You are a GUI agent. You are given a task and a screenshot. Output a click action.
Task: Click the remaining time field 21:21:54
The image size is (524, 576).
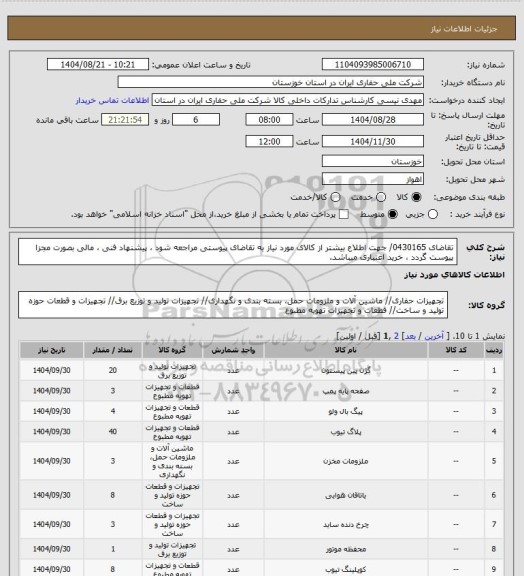(125, 120)
